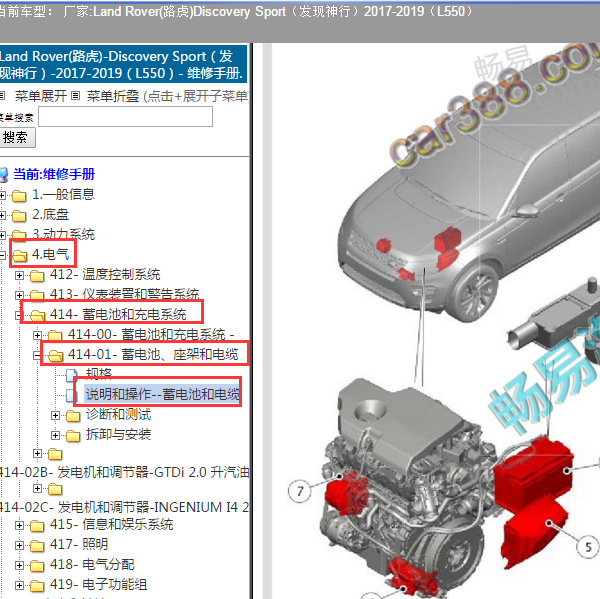Open the 规格 document
The height and width of the screenshot is (599, 600).
99,373
